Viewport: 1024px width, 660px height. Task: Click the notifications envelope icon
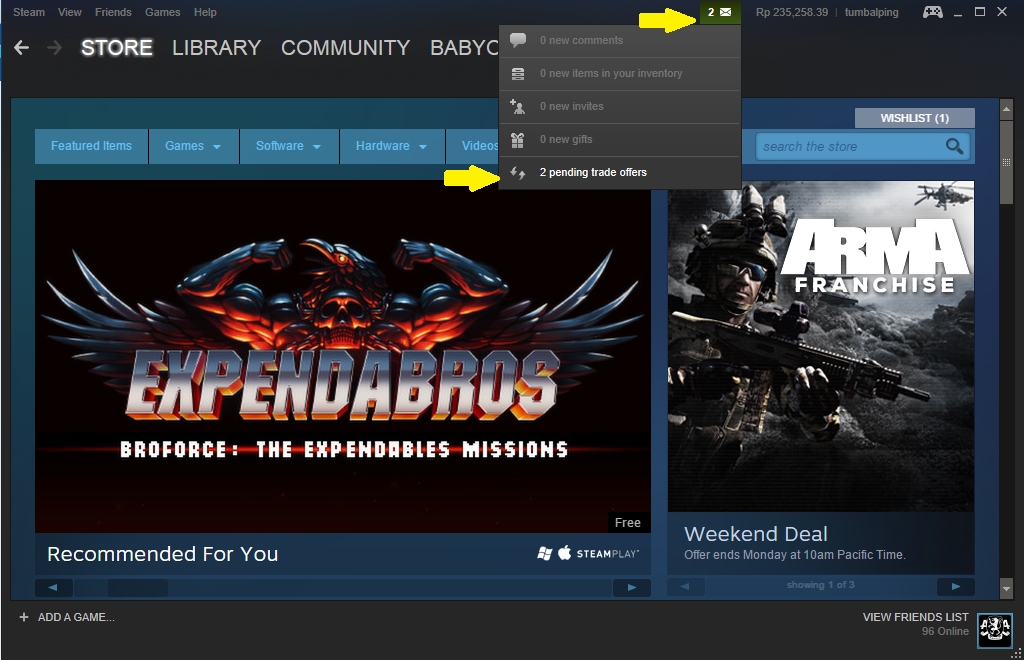coord(725,12)
